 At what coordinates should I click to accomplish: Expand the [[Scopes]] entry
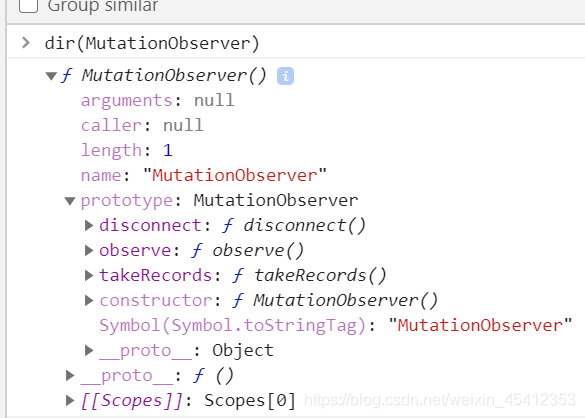(x=70, y=400)
